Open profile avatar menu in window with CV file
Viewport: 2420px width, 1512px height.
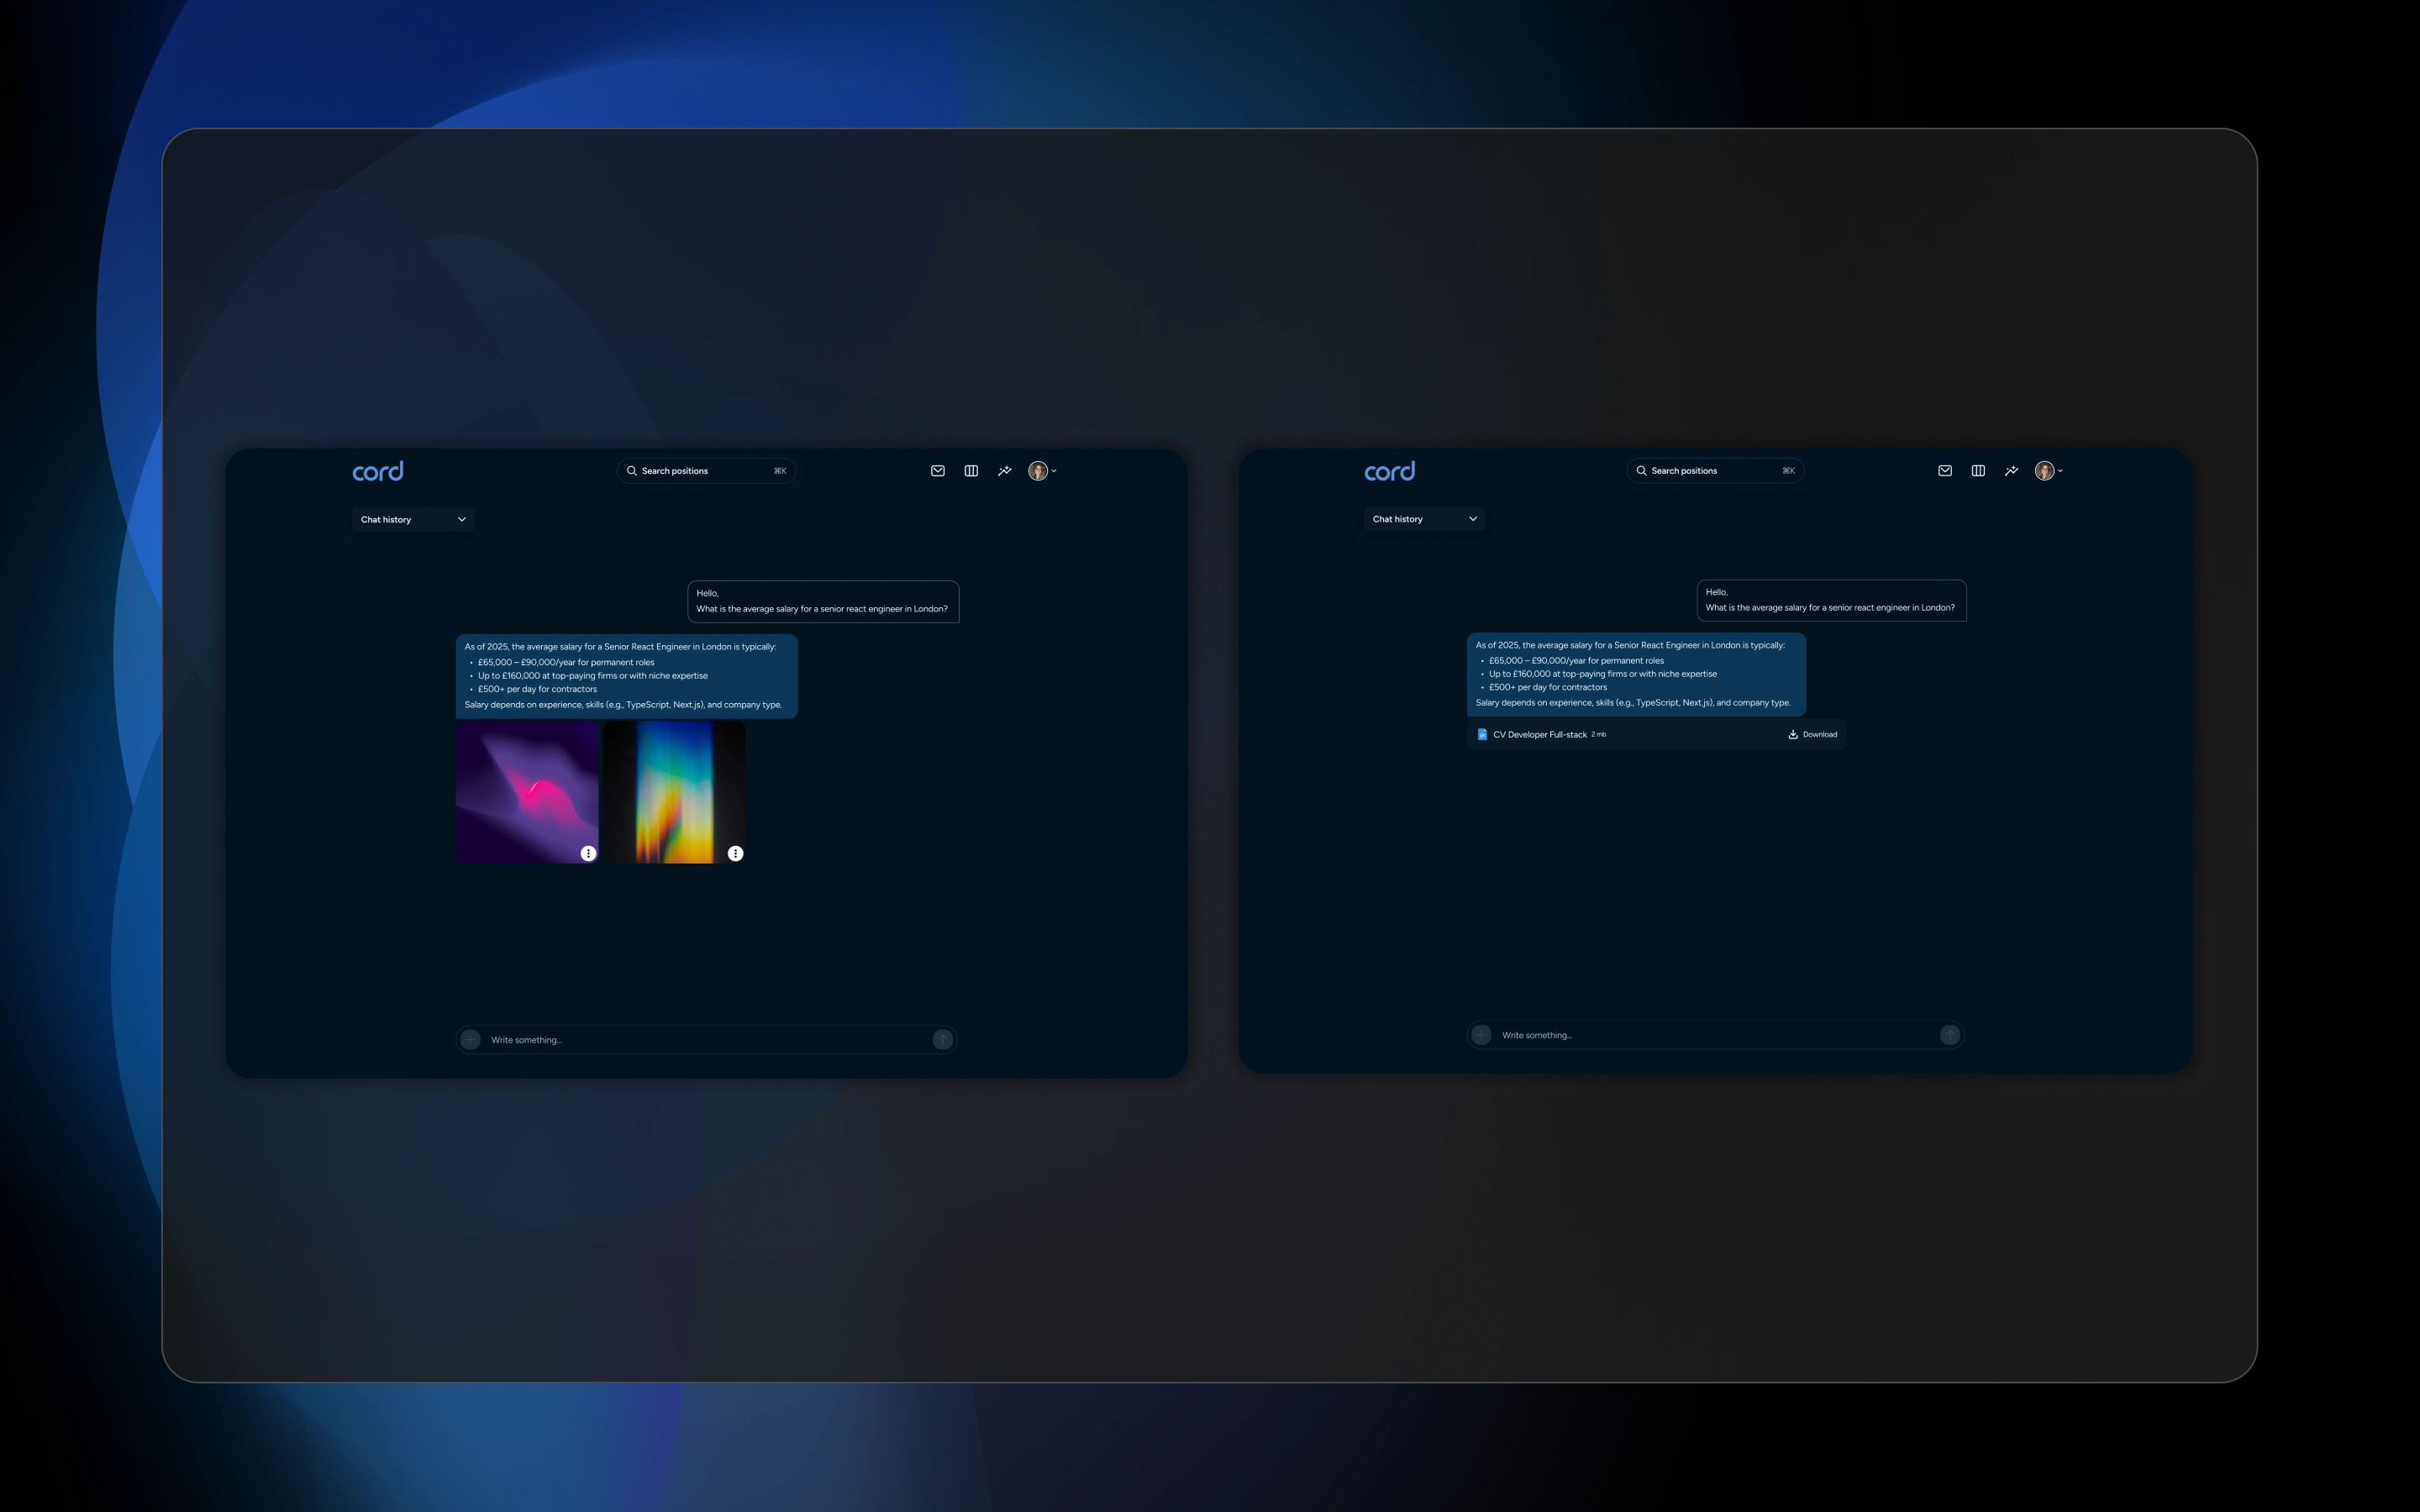click(2045, 471)
